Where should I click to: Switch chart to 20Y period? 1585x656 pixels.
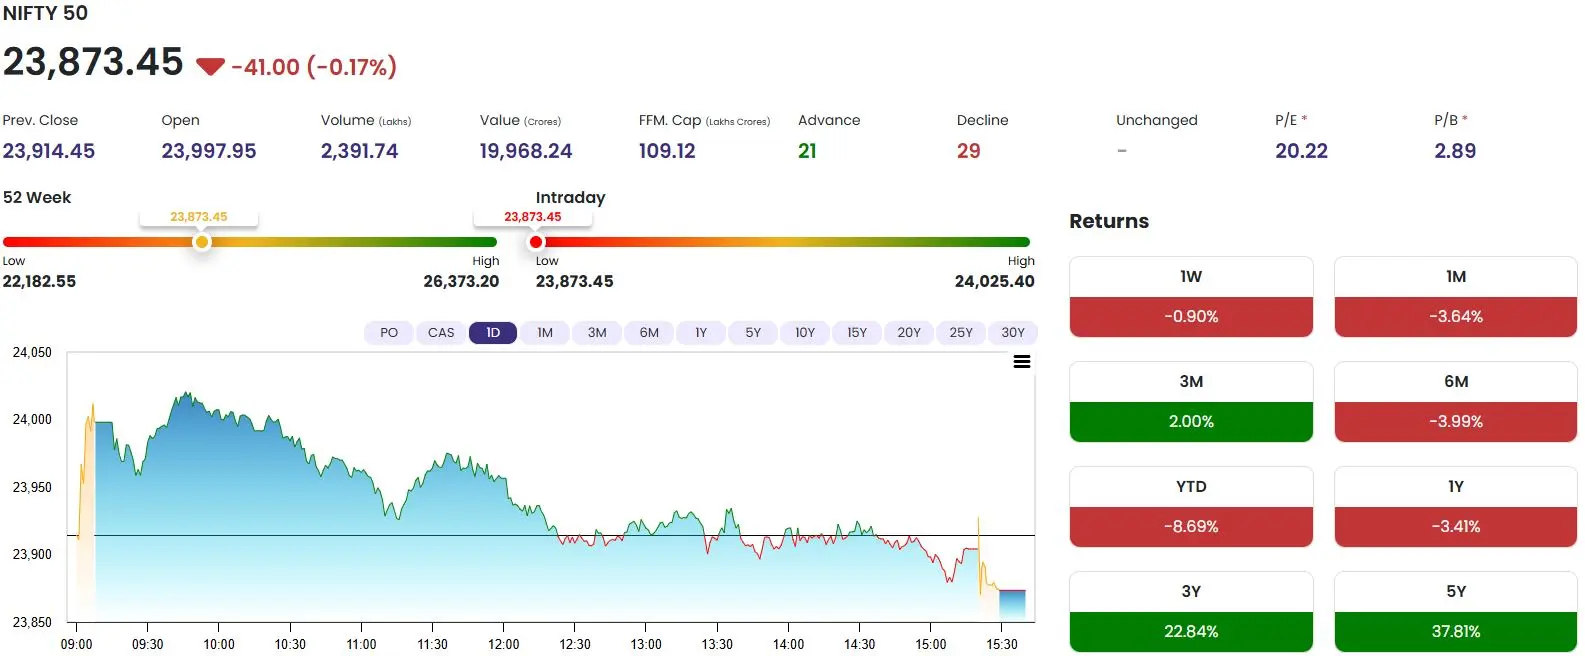[x=909, y=333]
